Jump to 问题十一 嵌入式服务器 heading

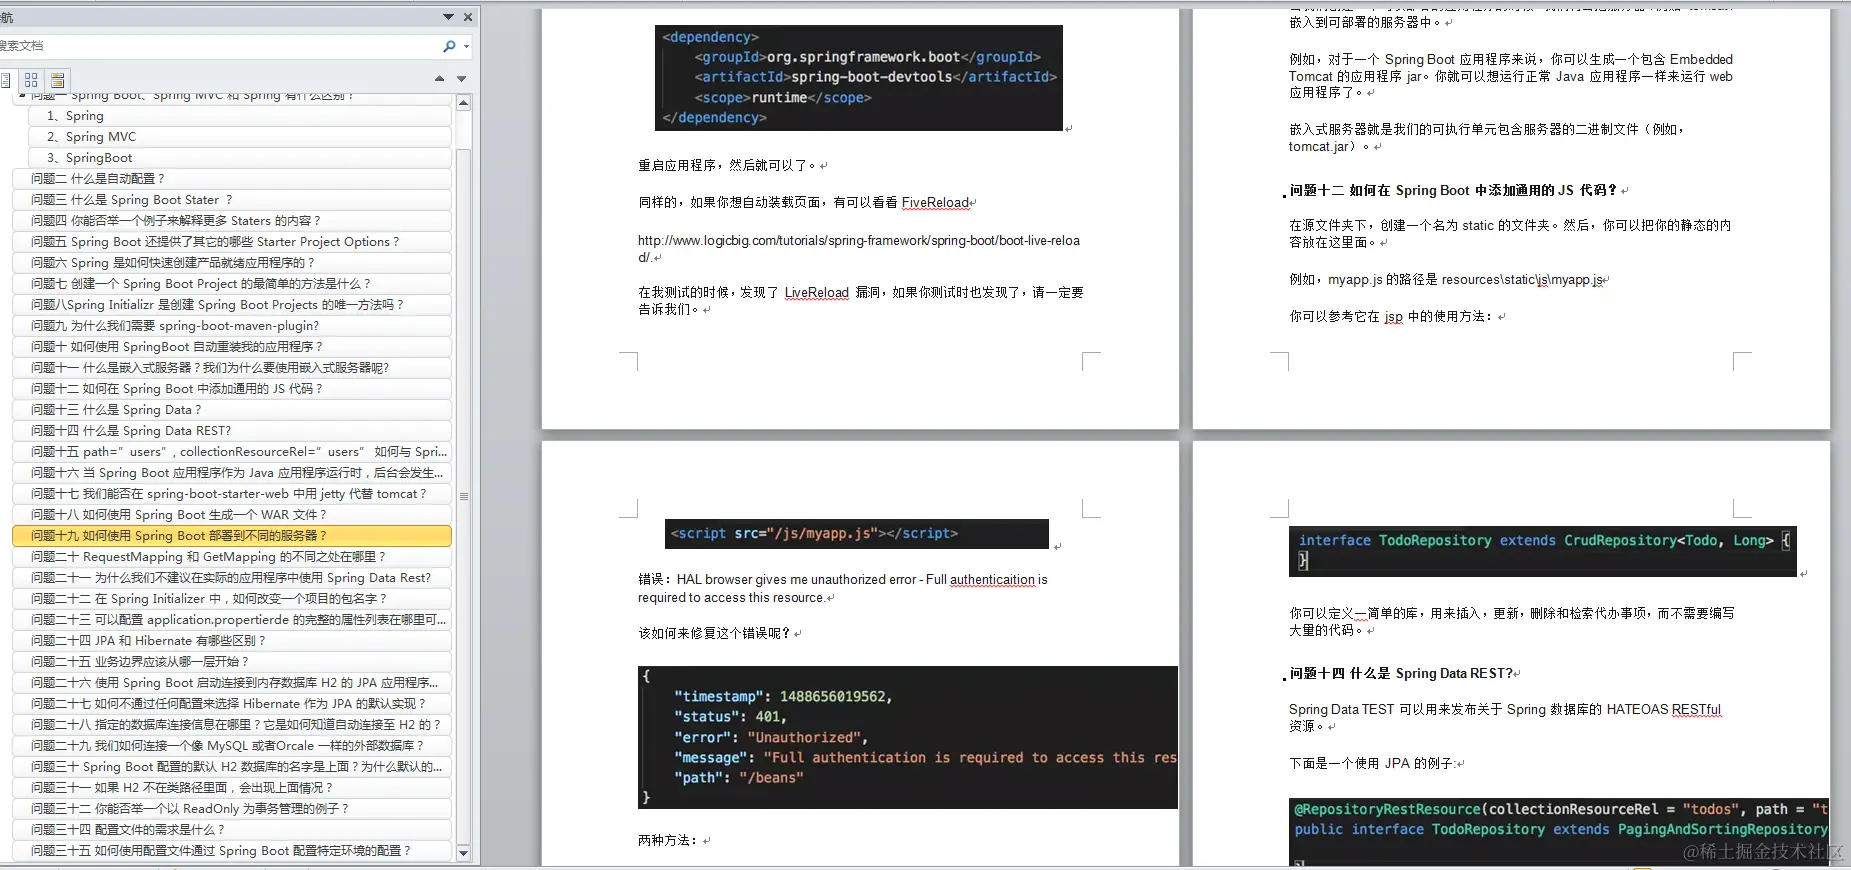coord(232,368)
